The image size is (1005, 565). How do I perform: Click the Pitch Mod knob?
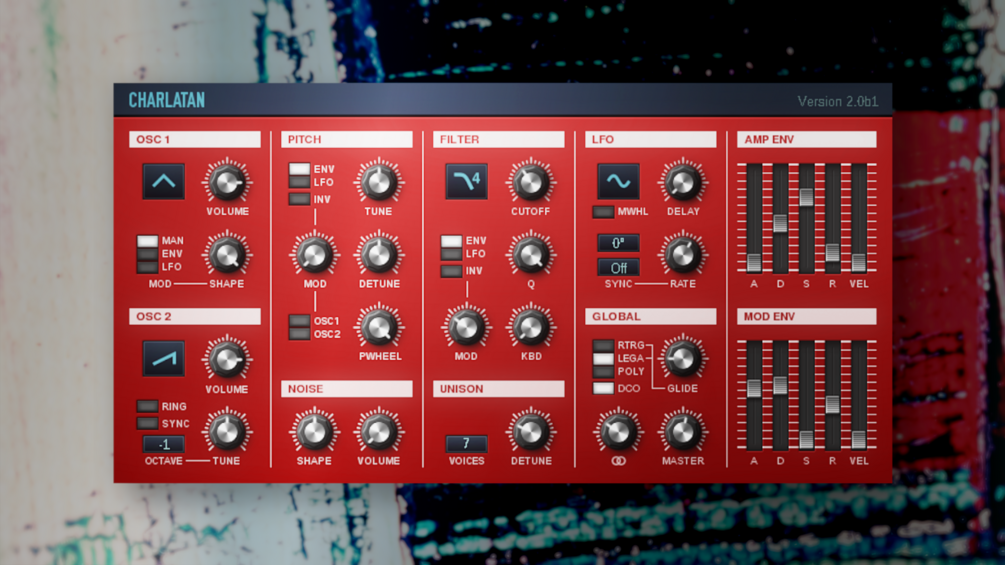click(x=314, y=255)
